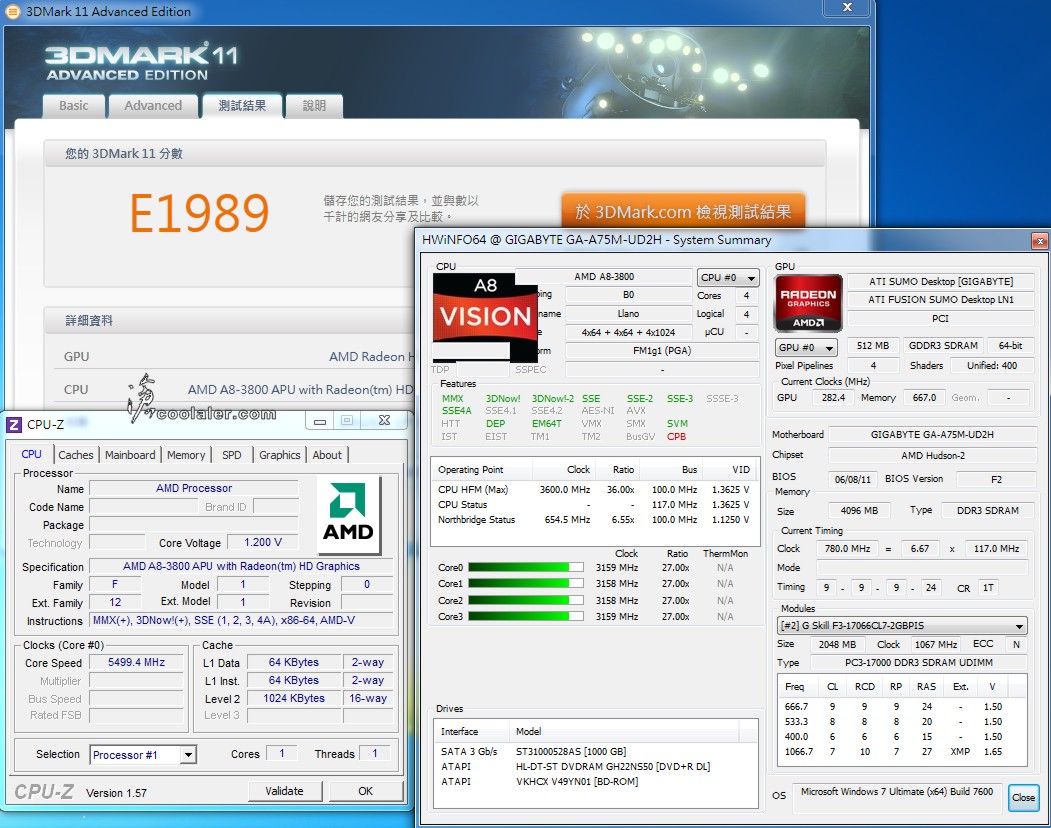Open the Graphics tab in CPU-Z
This screenshot has height=828, width=1051.
(279, 455)
